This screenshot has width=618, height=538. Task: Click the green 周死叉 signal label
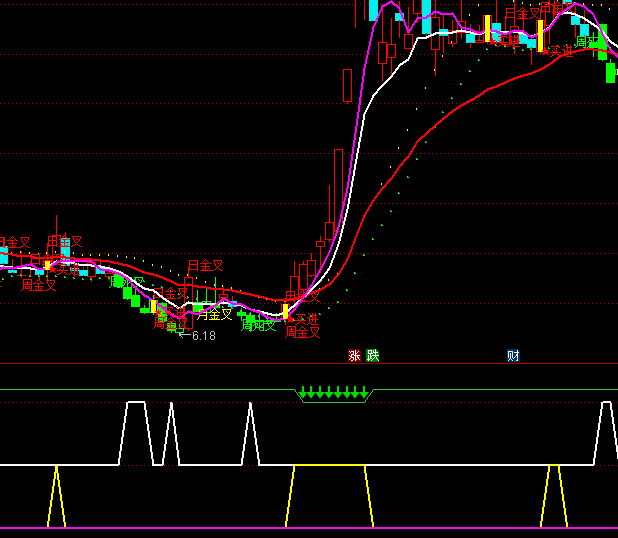pos(258,324)
